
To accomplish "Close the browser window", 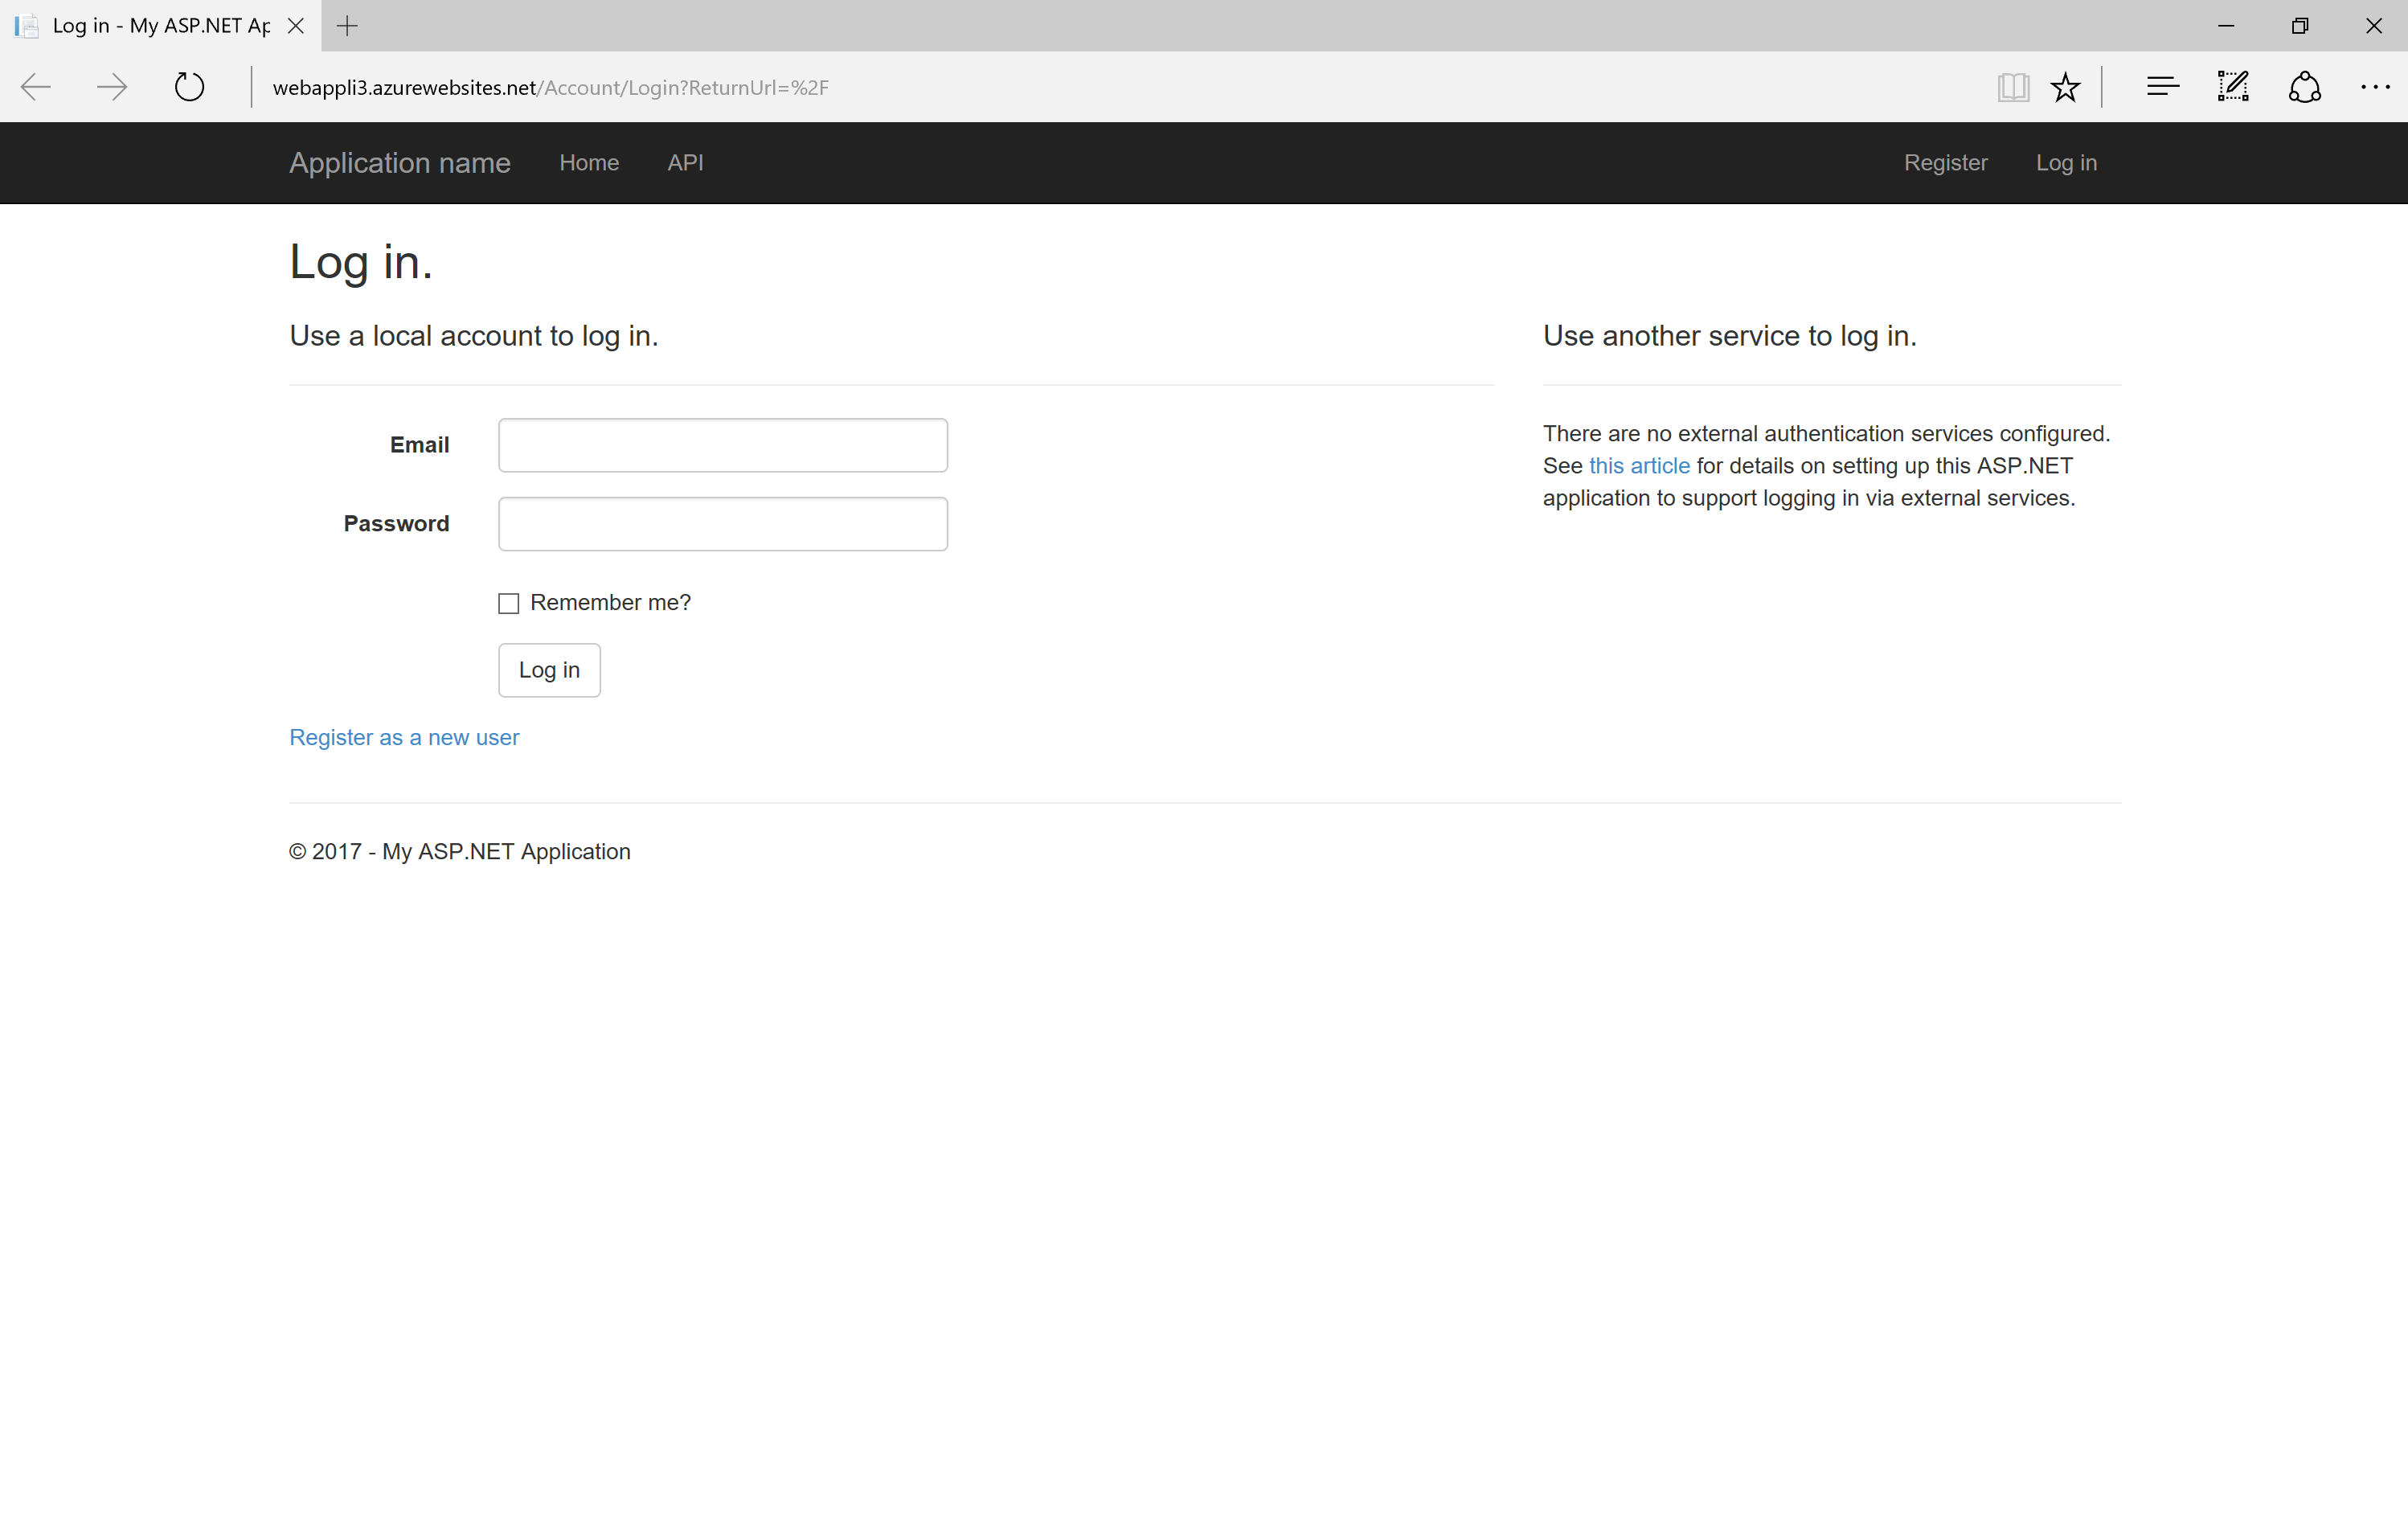I will (2373, 26).
